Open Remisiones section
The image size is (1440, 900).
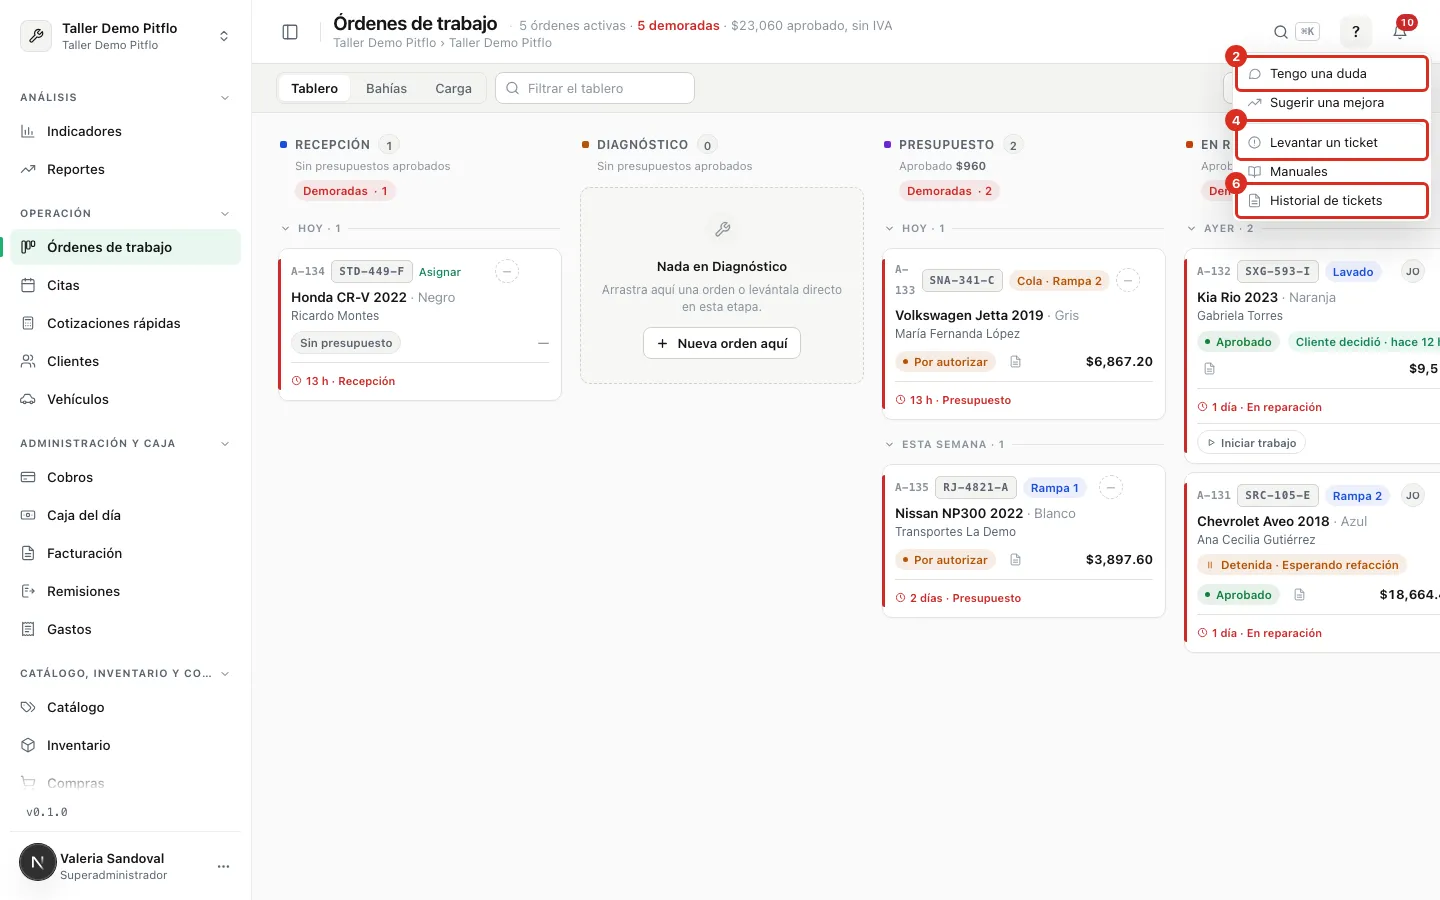pyautogui.click(x=125, y=591)
